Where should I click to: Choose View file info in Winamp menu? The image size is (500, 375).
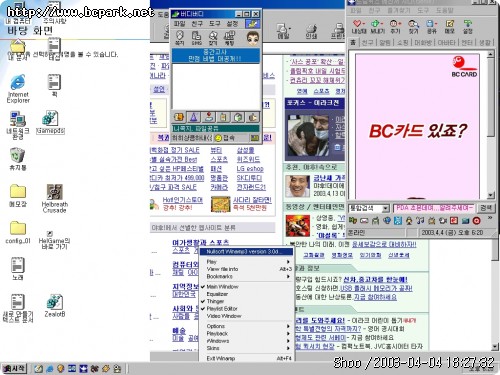point(247,269)
